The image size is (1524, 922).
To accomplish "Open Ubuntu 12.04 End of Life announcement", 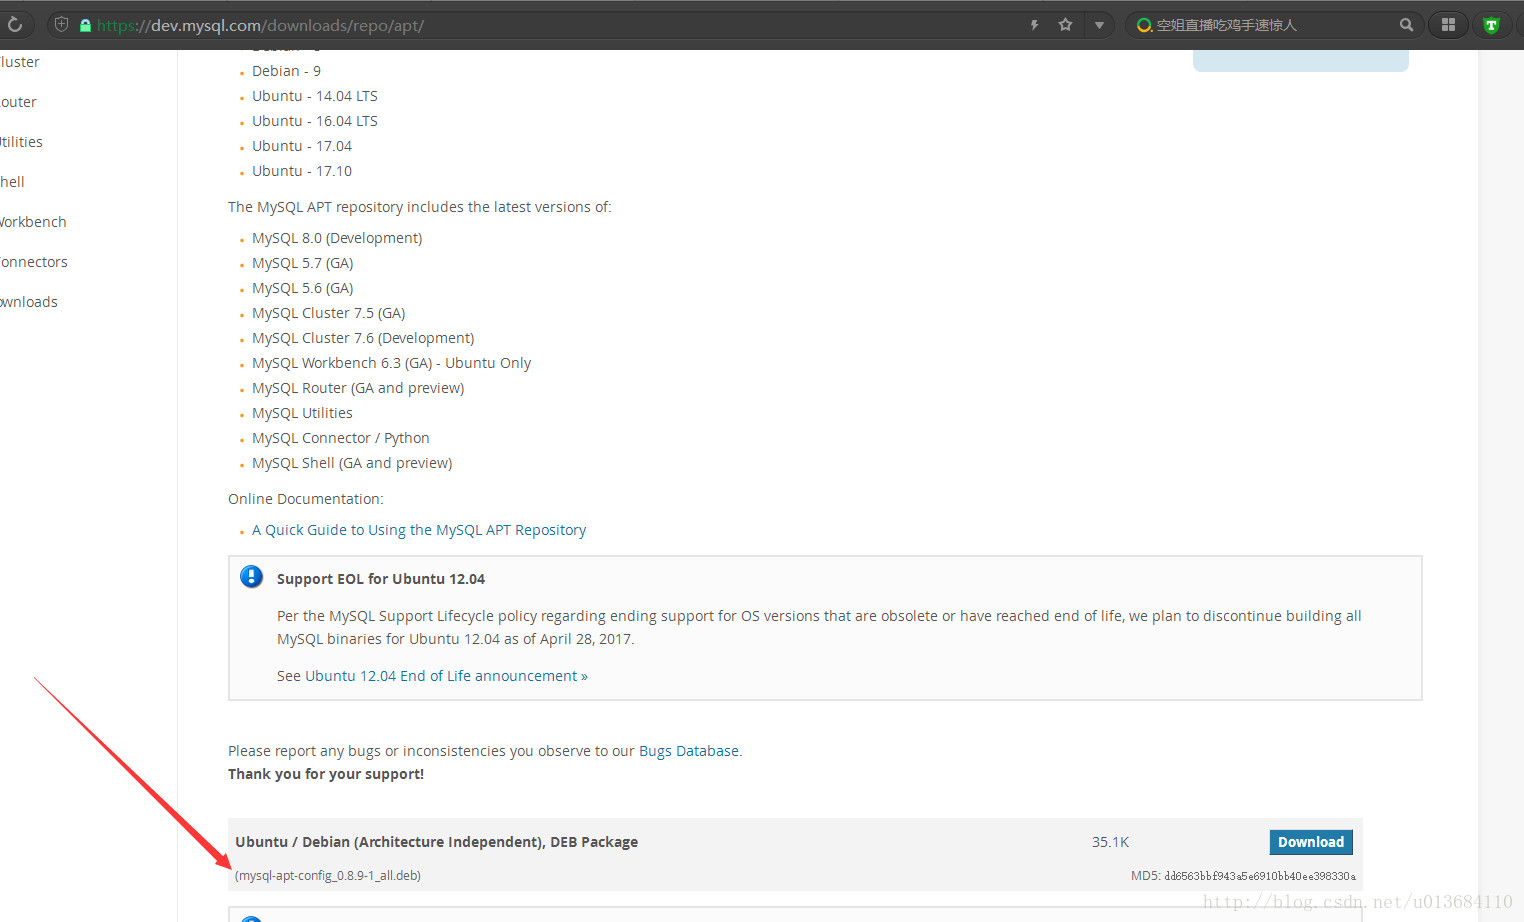I will point(446,676).
